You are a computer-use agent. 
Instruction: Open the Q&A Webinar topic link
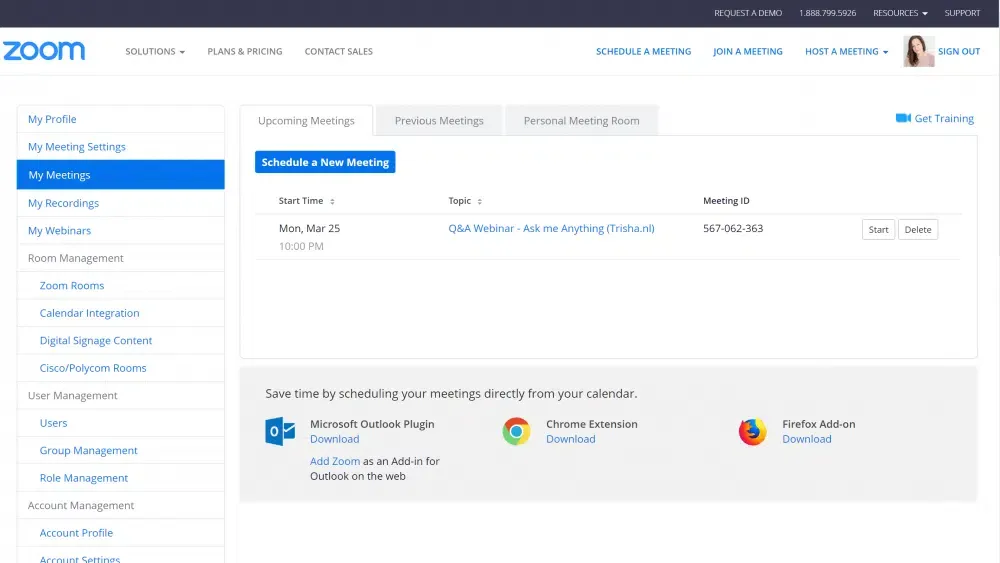(551, 229)
